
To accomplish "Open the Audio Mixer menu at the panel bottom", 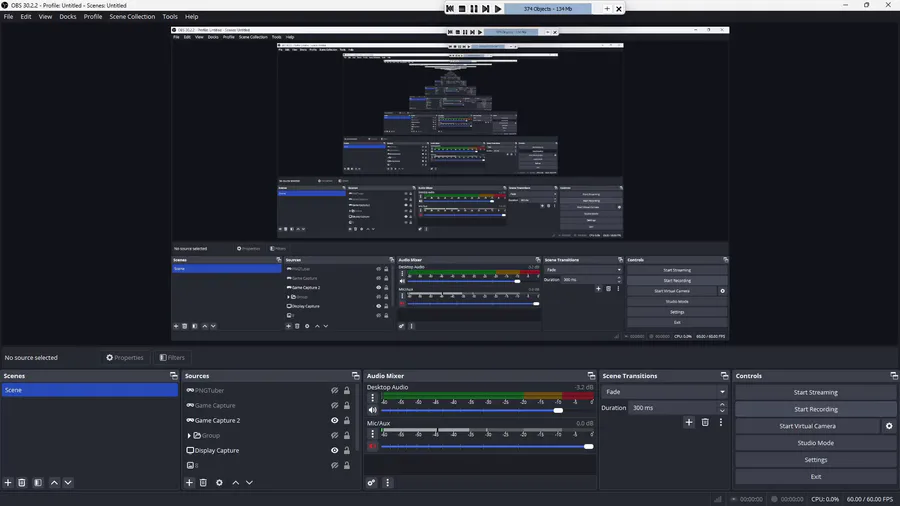I will 387,482.
